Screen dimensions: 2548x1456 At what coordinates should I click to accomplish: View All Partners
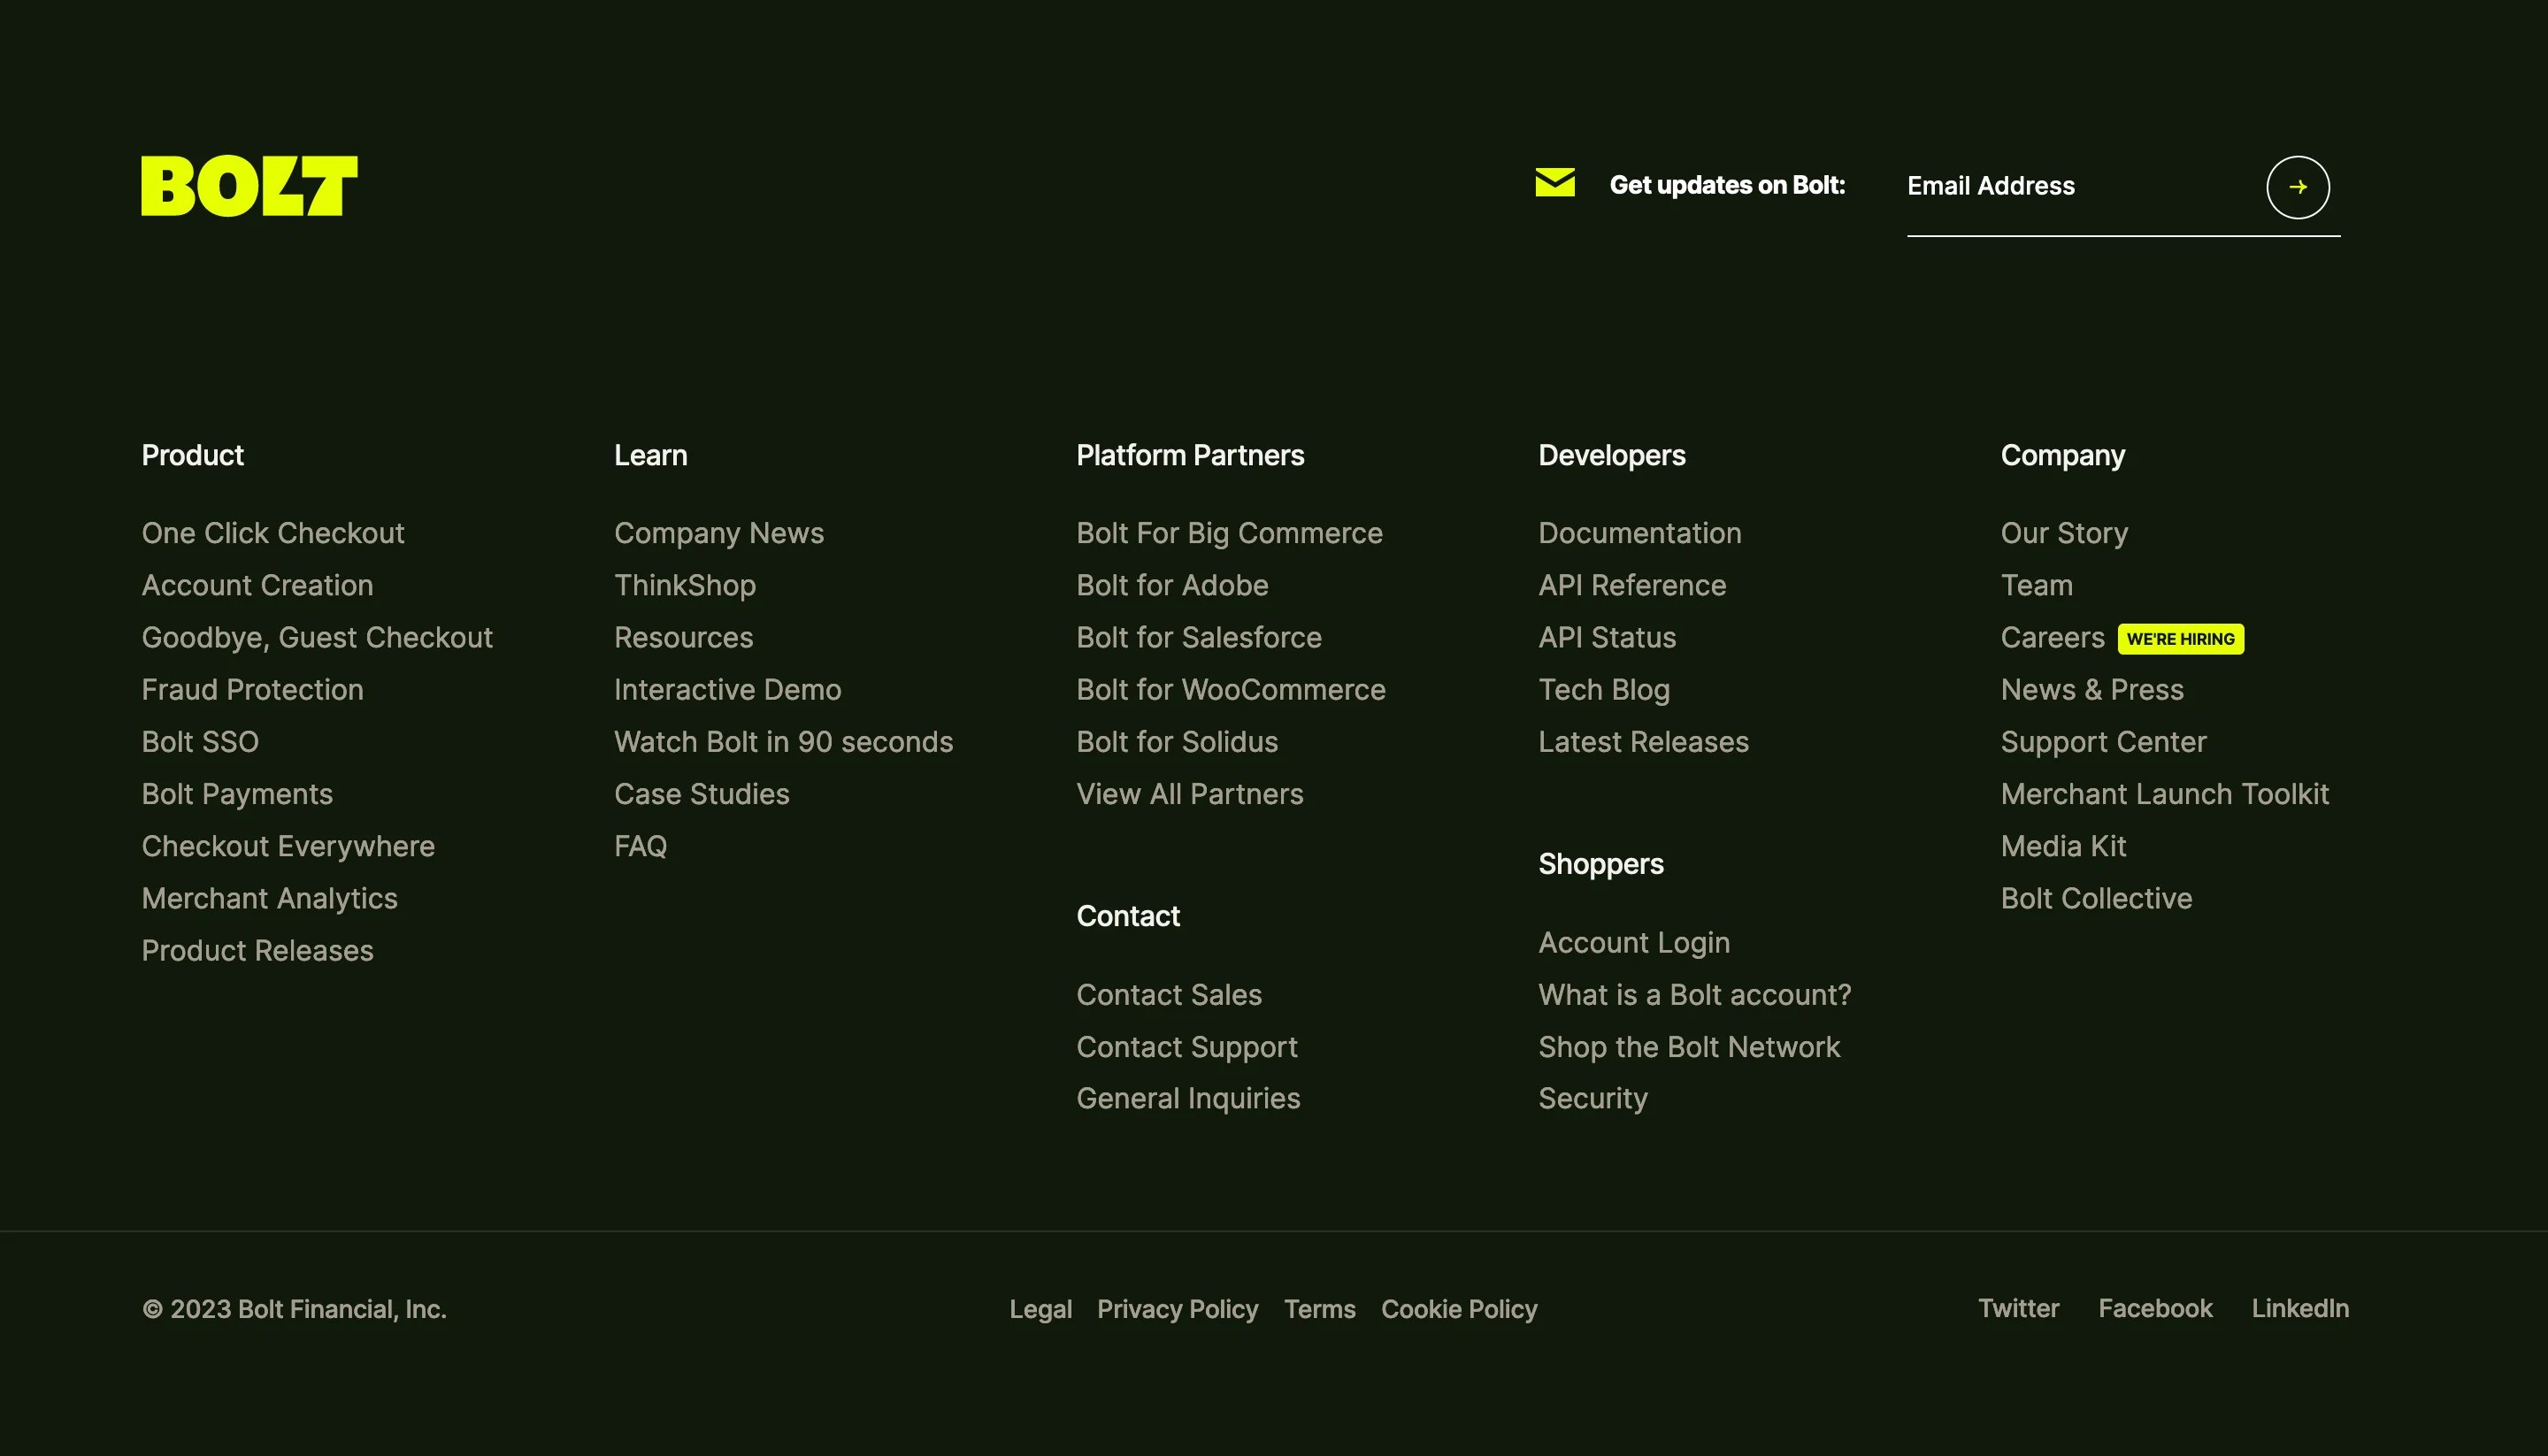[x=1190, y=793]
